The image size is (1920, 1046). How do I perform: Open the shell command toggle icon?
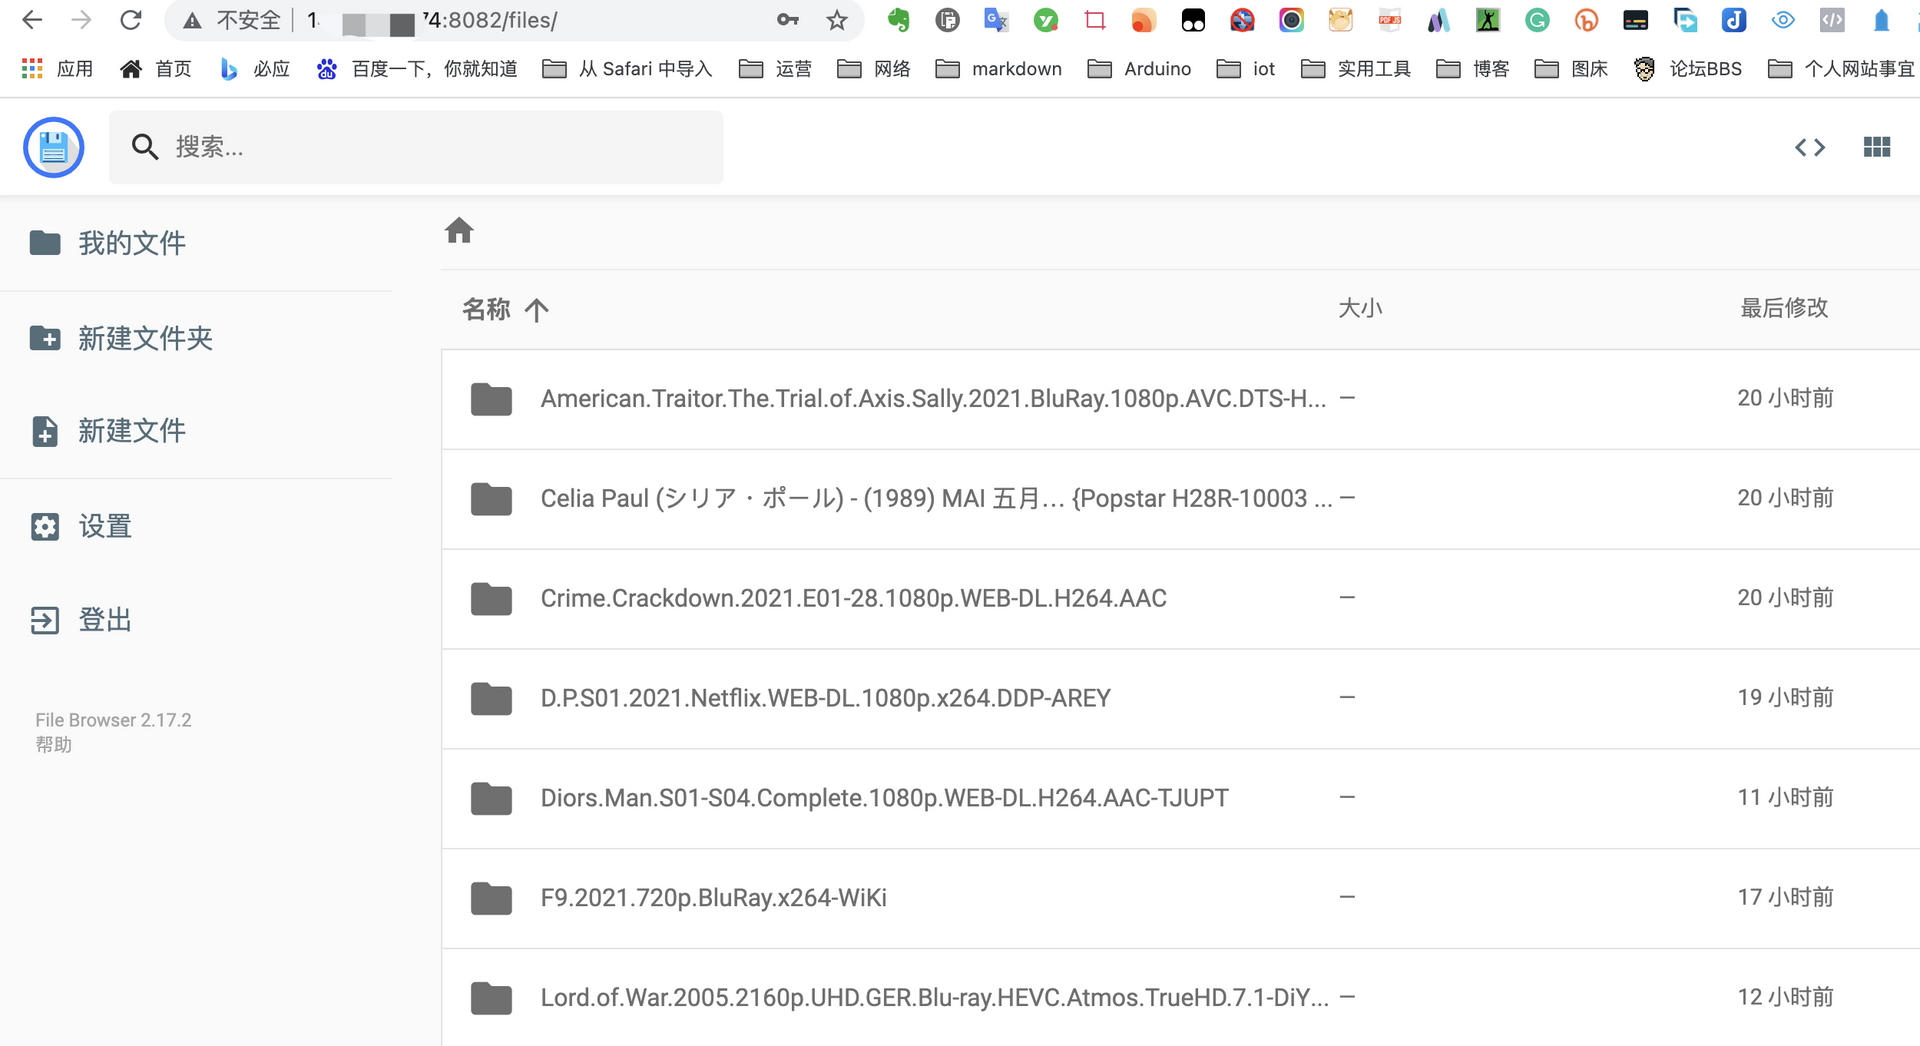(x=1809, y=148)
